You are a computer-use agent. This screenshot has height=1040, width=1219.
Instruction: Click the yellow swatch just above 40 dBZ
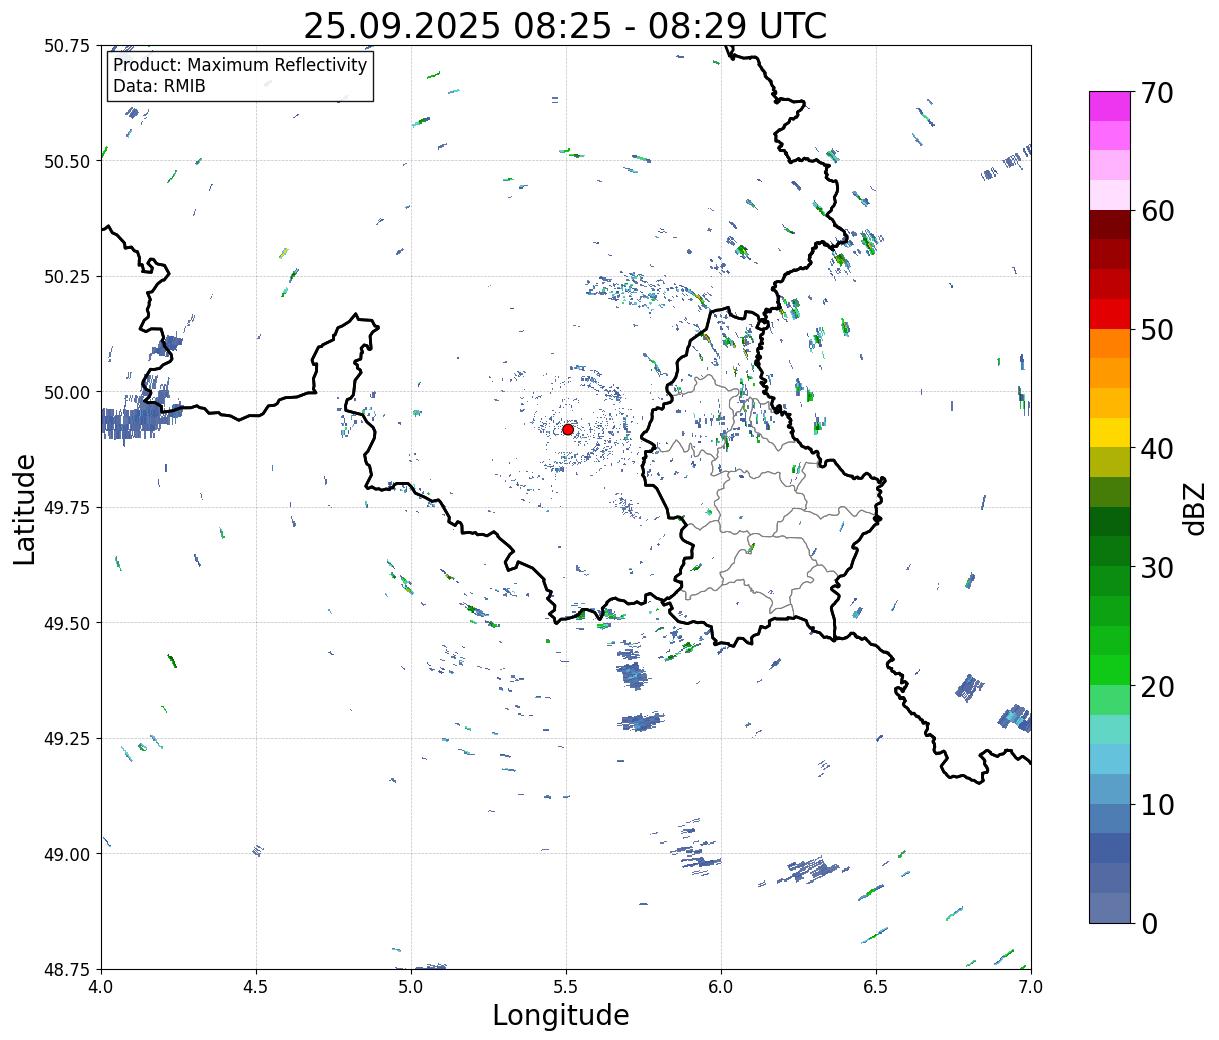pos(1110,432)
